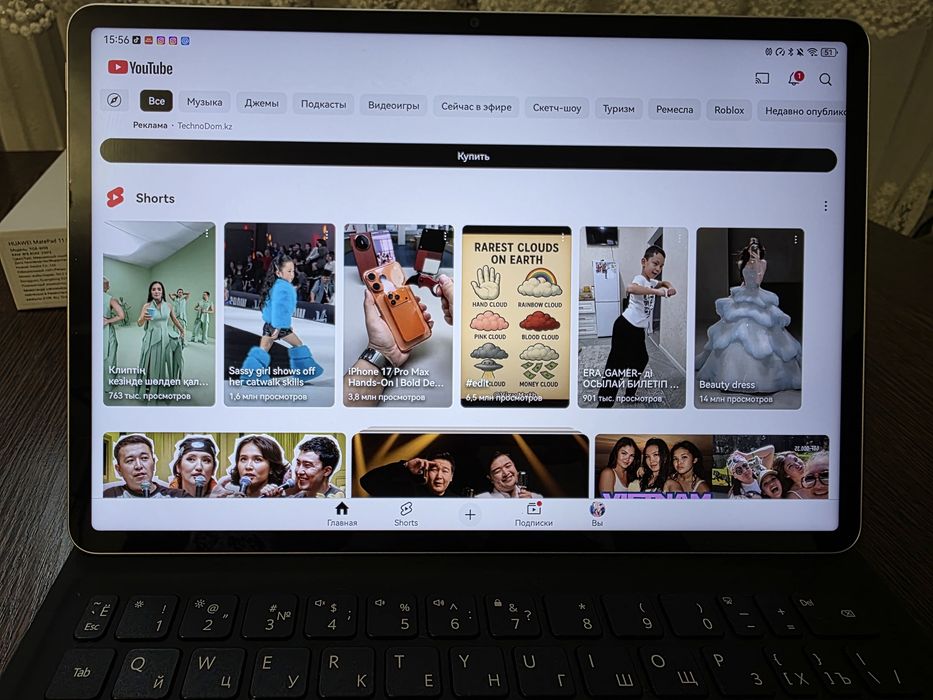Select the Roblox filter chip
Viewport: 933px width, 700px height.
click(729, 110)
